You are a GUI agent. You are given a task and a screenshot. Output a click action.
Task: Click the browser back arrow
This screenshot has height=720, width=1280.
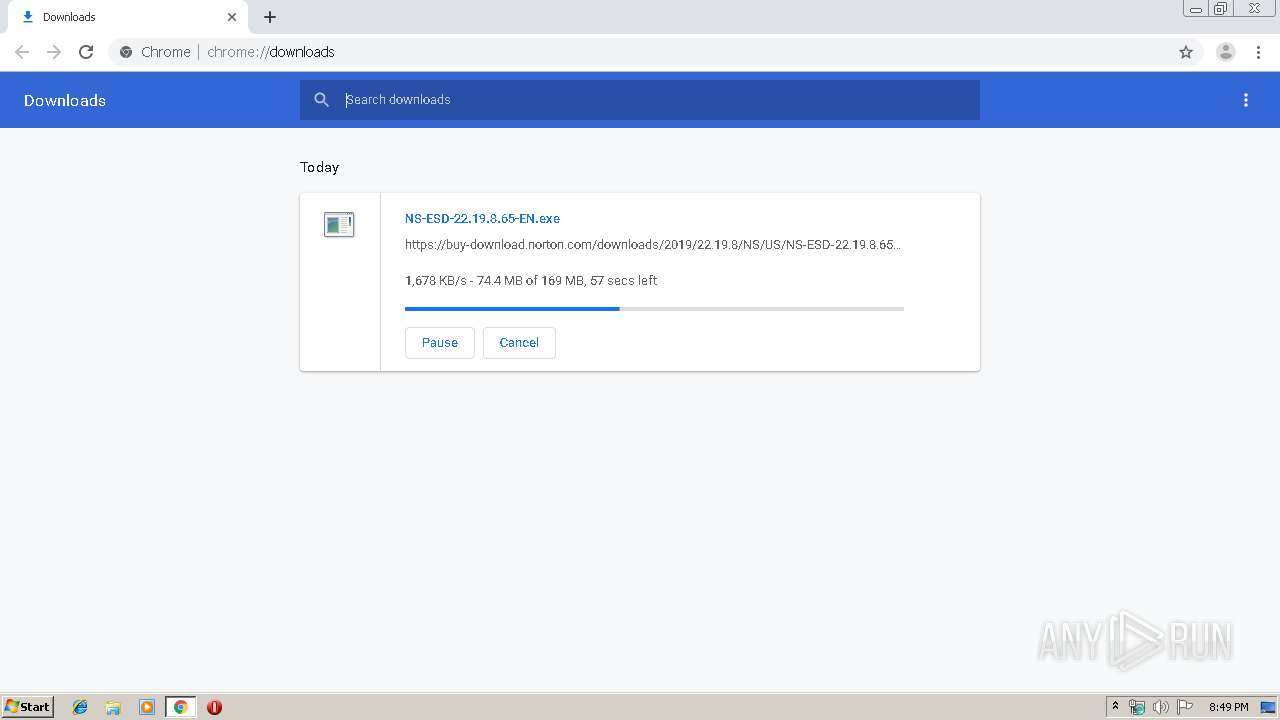pos(22,52)
